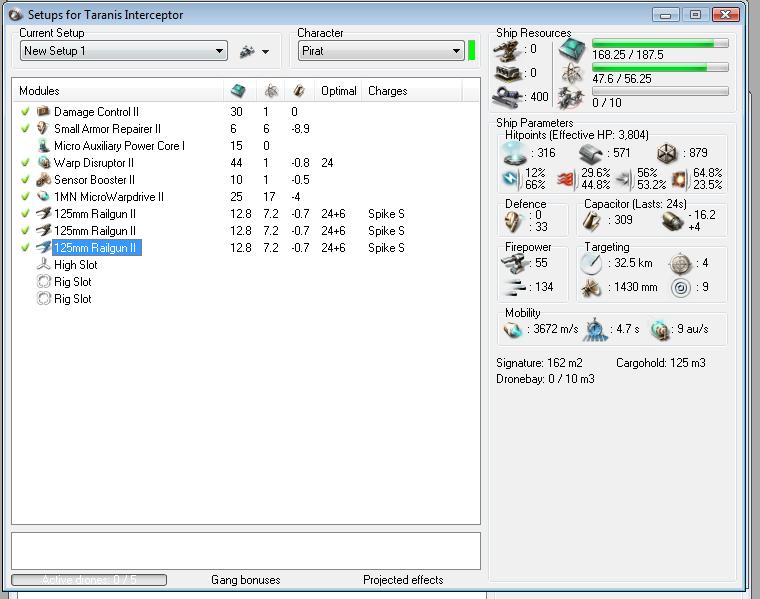Click the launcher hardpoints icon

[507, 74]
